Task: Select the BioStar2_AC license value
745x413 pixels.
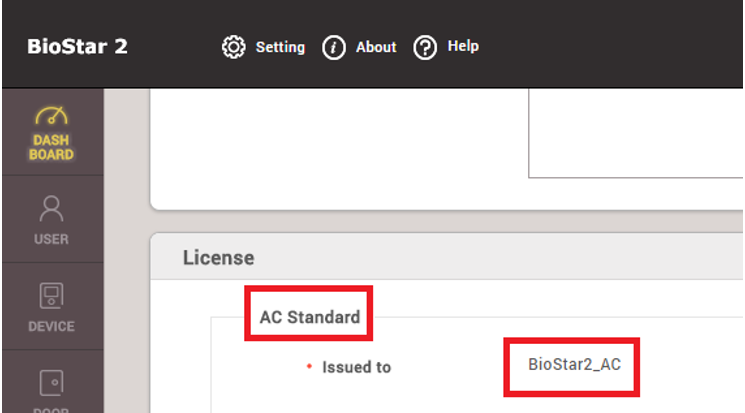Action: [574, 364]
